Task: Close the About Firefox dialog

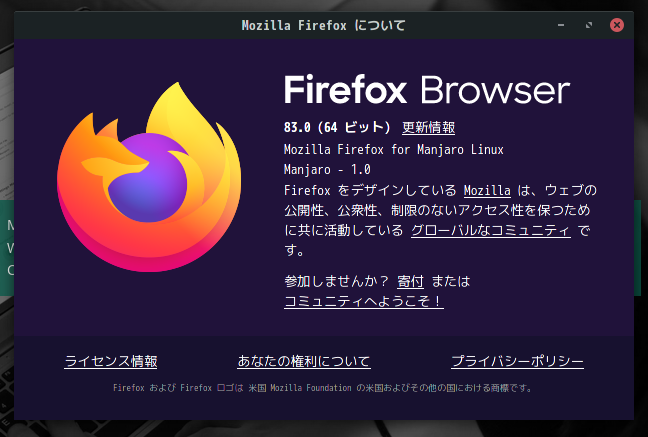Action: (617, 25)
